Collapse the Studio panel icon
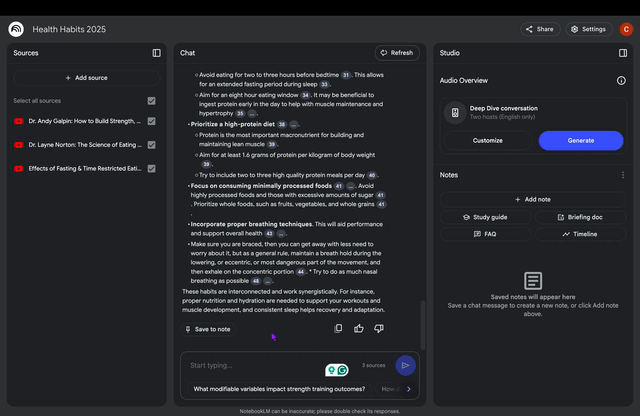 pyautogui.click(x=623, y=53)
